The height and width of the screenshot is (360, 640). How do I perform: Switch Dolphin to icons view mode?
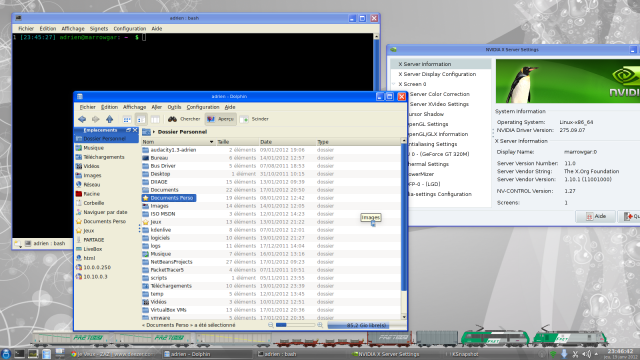click(127, 120)
